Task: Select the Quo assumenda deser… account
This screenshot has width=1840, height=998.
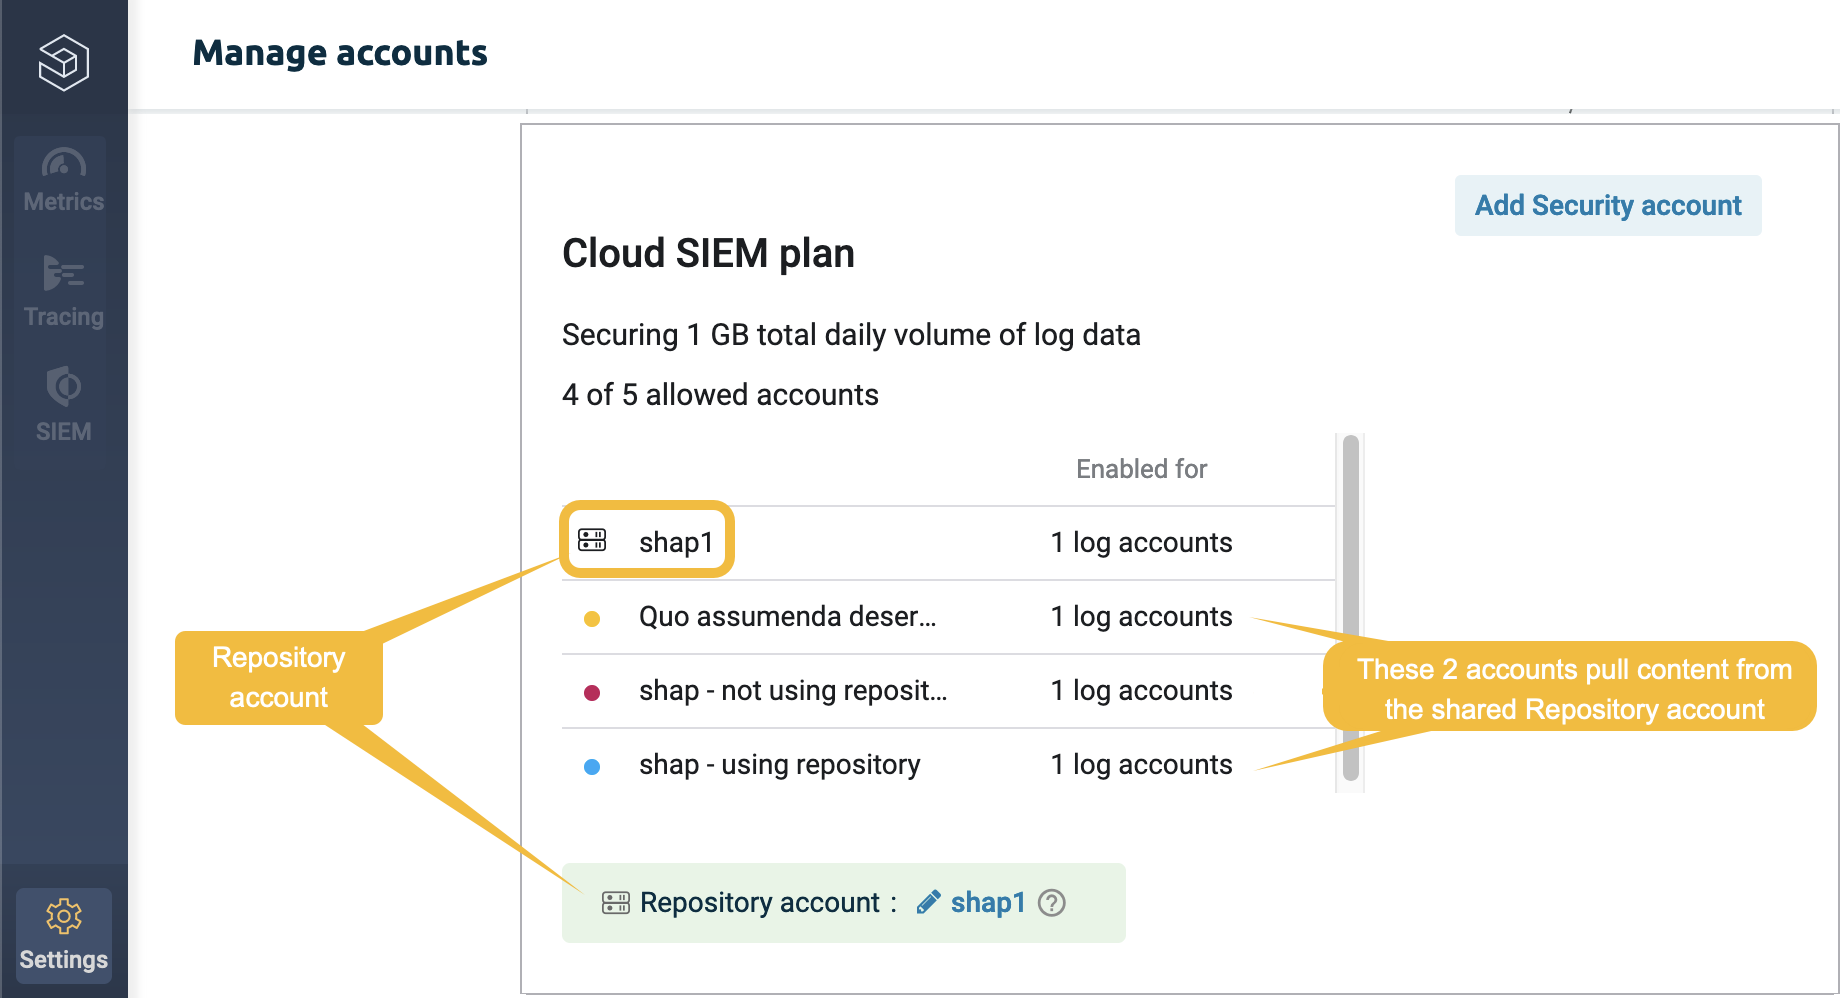Action: point(787,617)
